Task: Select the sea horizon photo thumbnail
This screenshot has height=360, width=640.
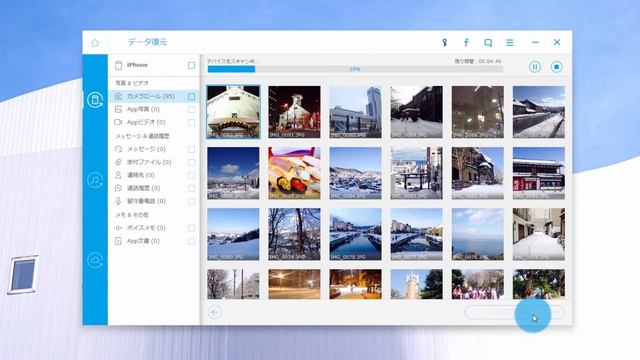Action: (x=478, y=234)
